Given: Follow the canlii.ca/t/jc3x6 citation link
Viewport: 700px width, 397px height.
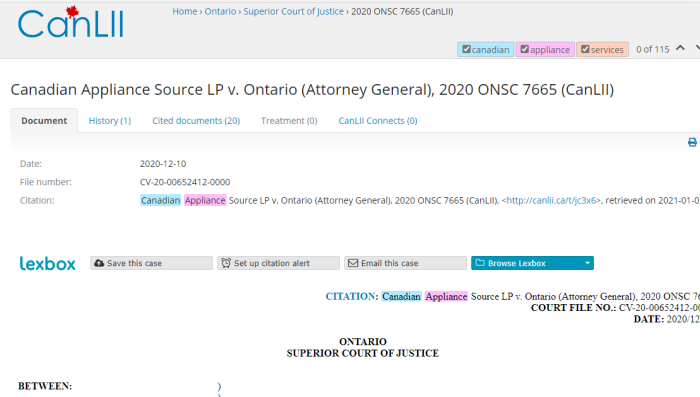Looking at the screenshot, I should coord(551,201).
